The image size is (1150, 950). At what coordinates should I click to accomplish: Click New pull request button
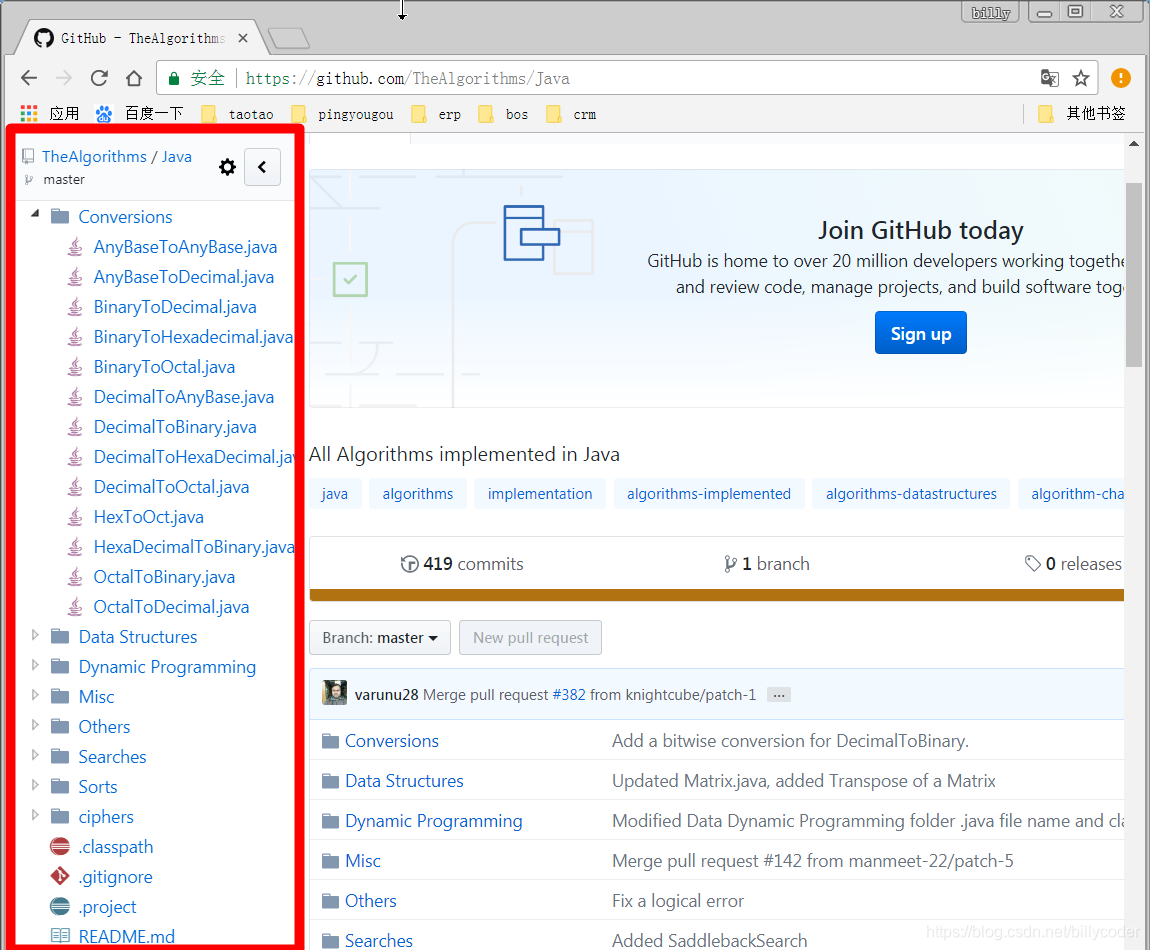pyautogui.click(x=530, y=637)
